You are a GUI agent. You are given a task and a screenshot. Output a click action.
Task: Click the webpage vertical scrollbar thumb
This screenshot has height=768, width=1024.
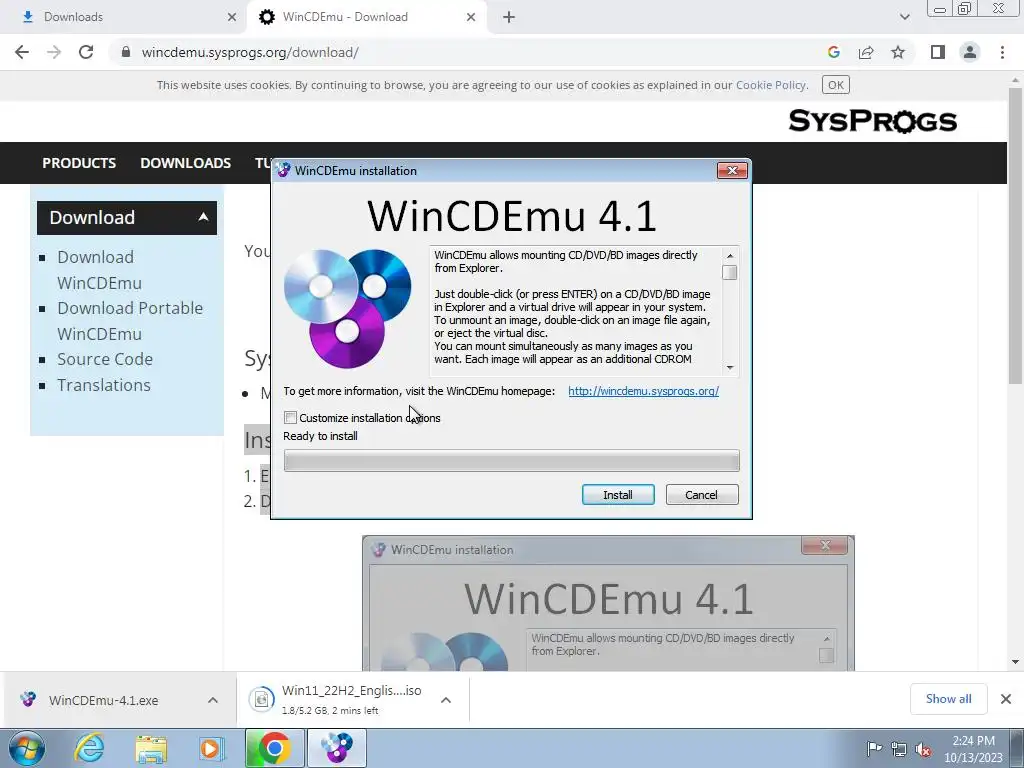1015,235
